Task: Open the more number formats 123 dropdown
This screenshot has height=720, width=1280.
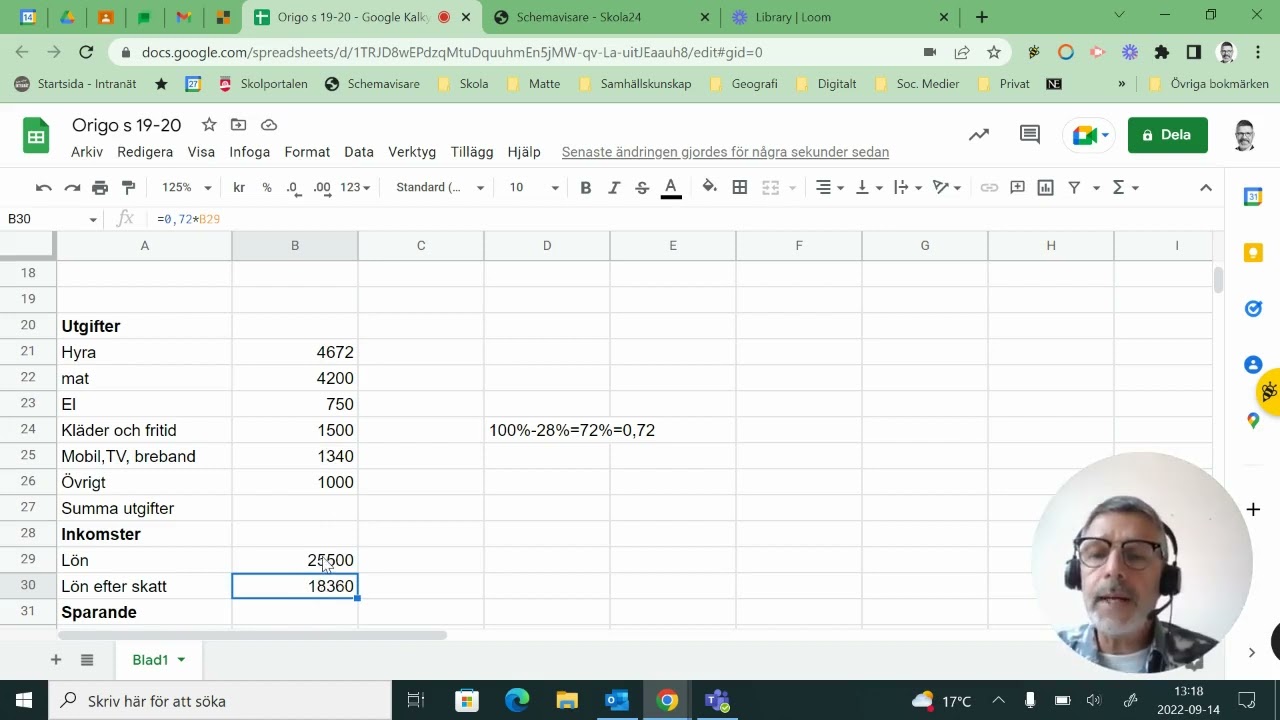Action: [x=355, y=187]
